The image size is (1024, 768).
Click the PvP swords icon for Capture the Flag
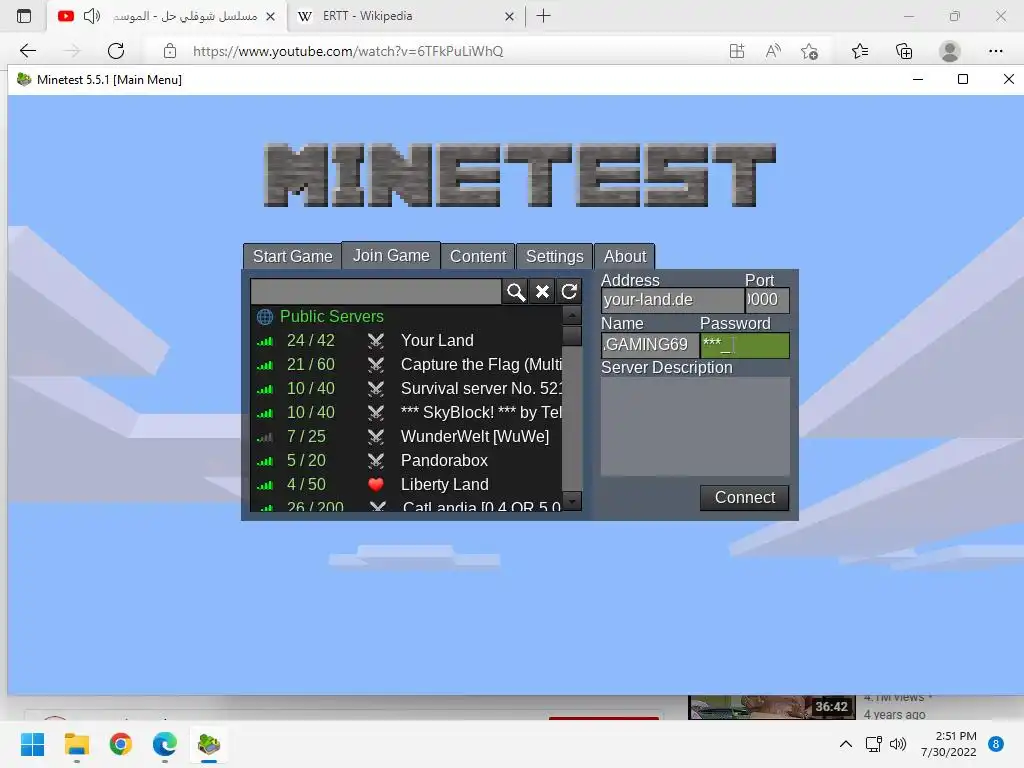376,364
